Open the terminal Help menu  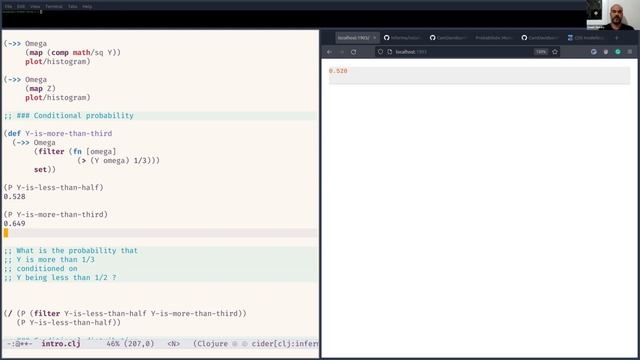[x=87, y=7]
